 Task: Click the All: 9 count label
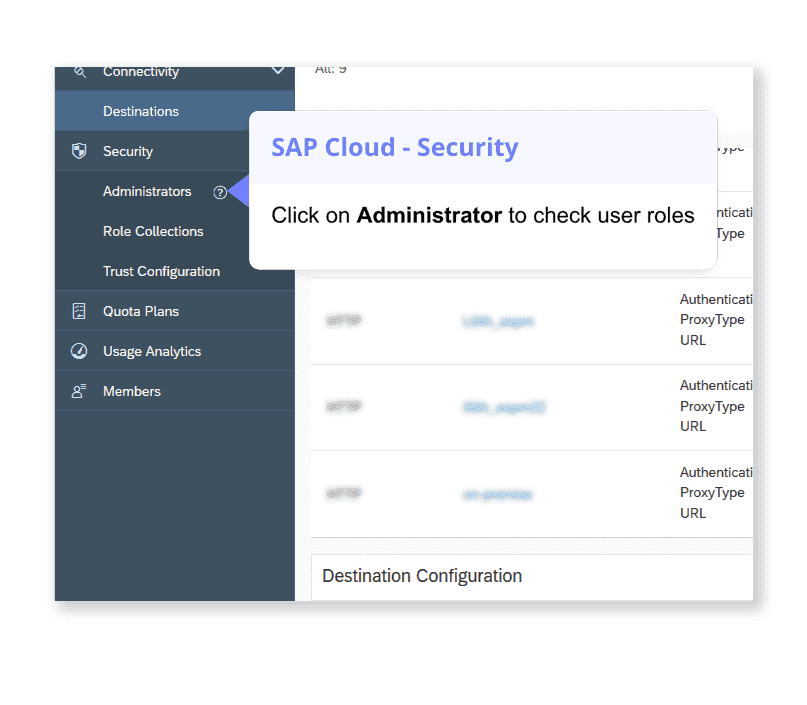(331, 70)
